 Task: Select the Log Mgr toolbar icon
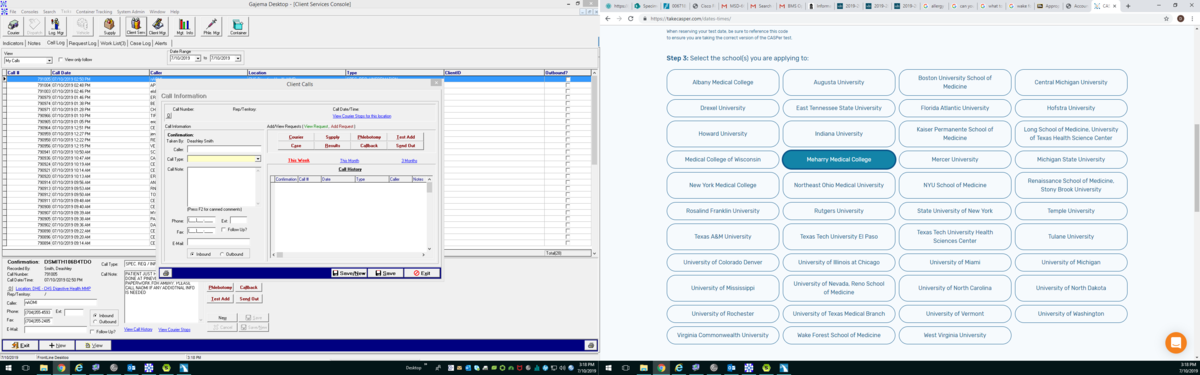[57, 26]
